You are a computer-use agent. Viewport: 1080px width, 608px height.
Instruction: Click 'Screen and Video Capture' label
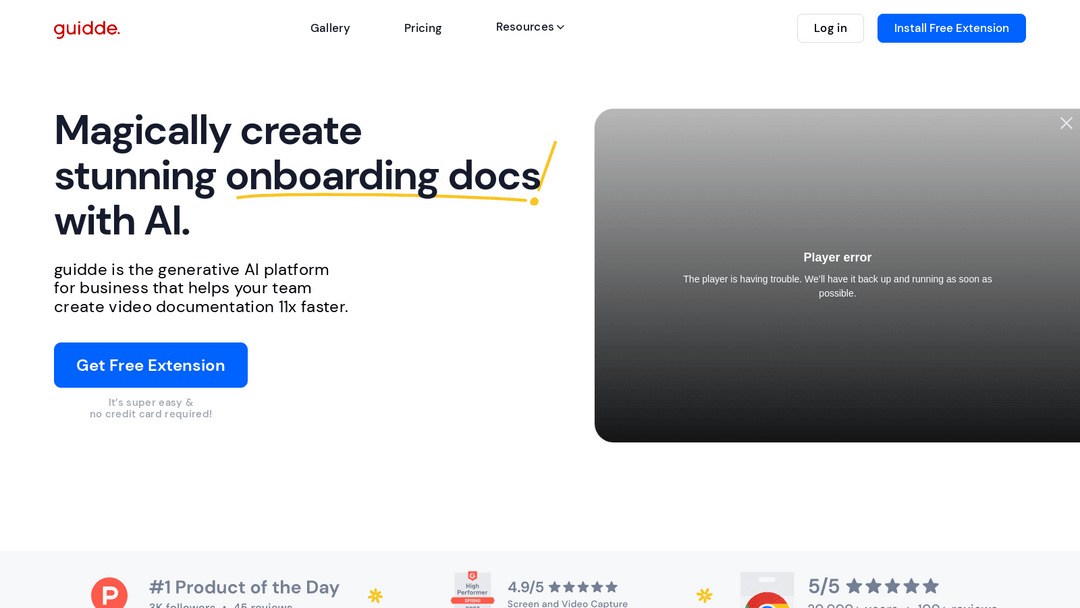568,604
